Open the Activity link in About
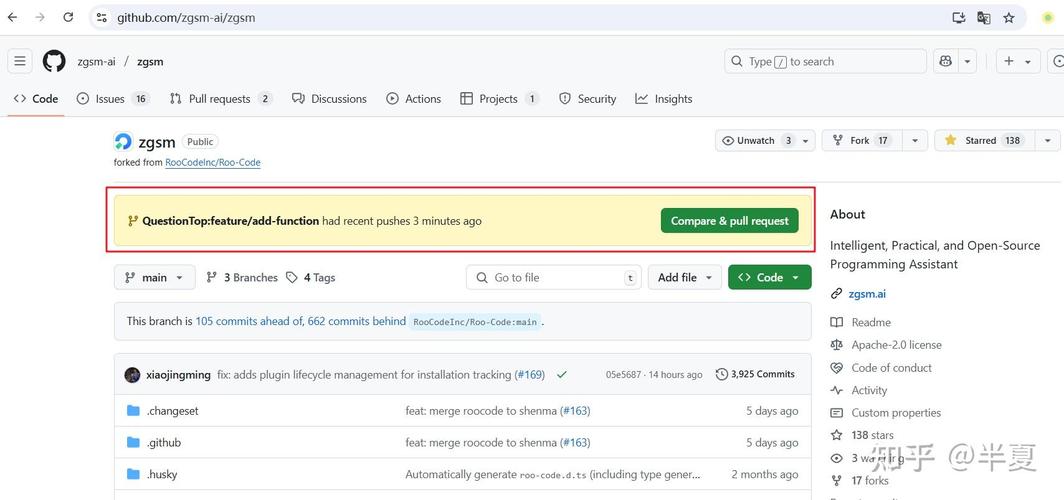This screenshot has width=1064, height=500. 869,390
